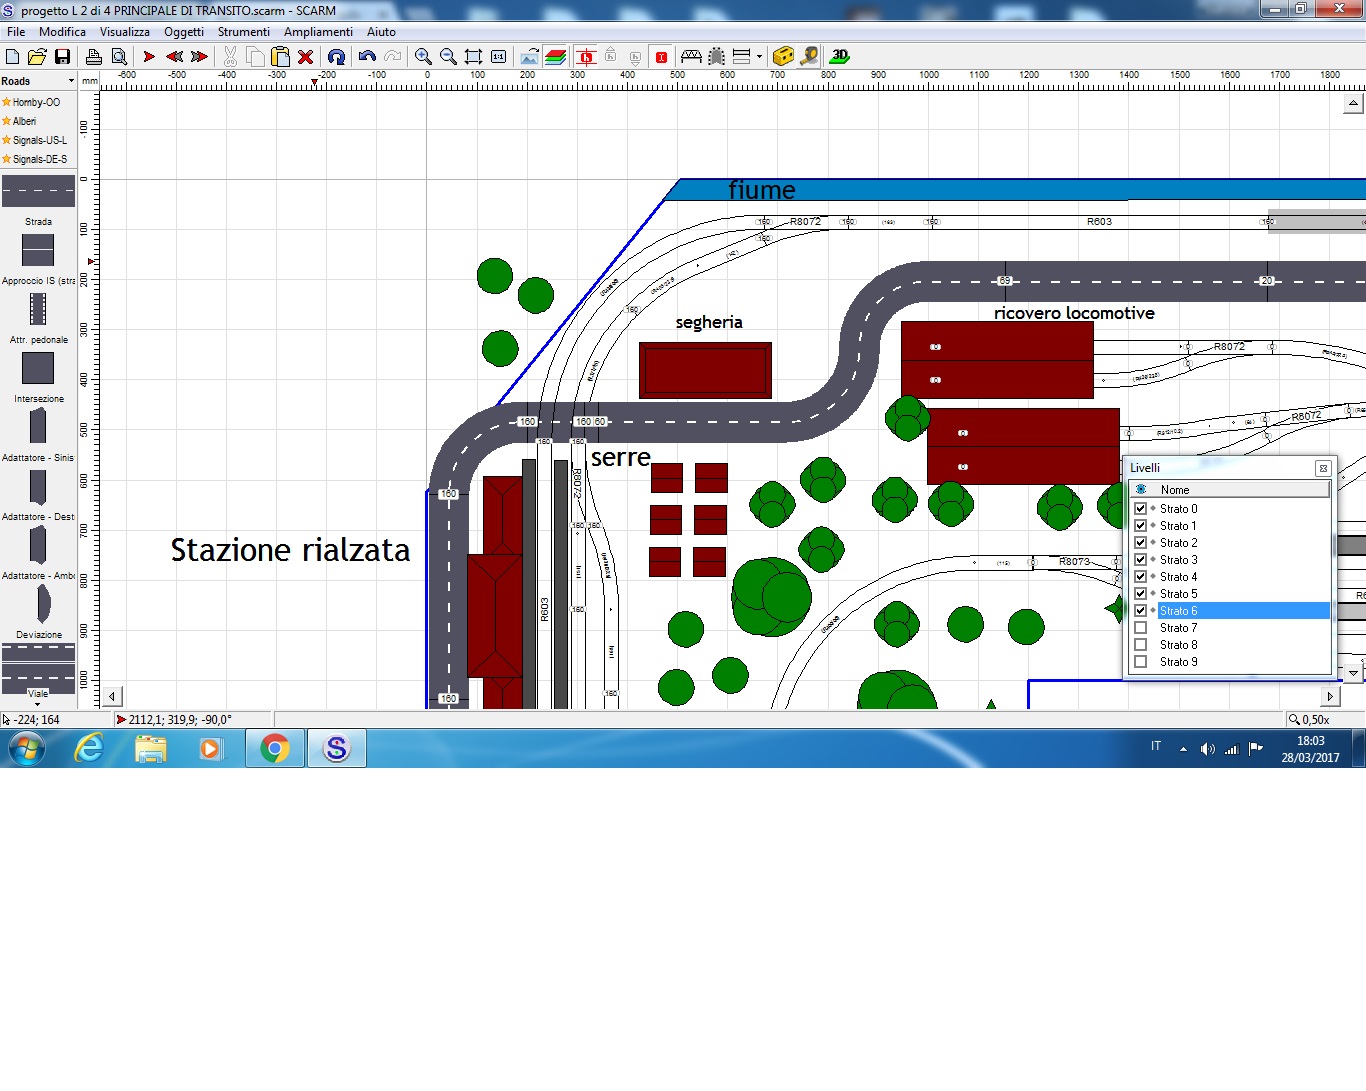Image resolution: width=1366 pixels, height=1091 pixels.
Task: Click the double red arrow pointing right
Action: 199,57
